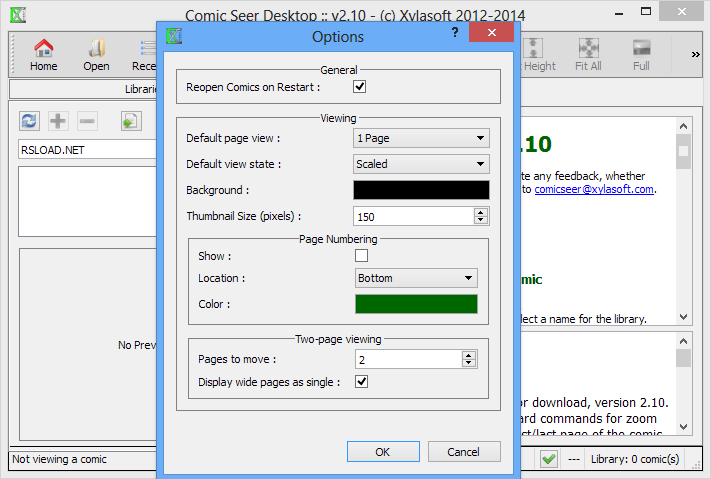Increase Pages to move with up arrow
711x479 pixels.
[469, 355]
